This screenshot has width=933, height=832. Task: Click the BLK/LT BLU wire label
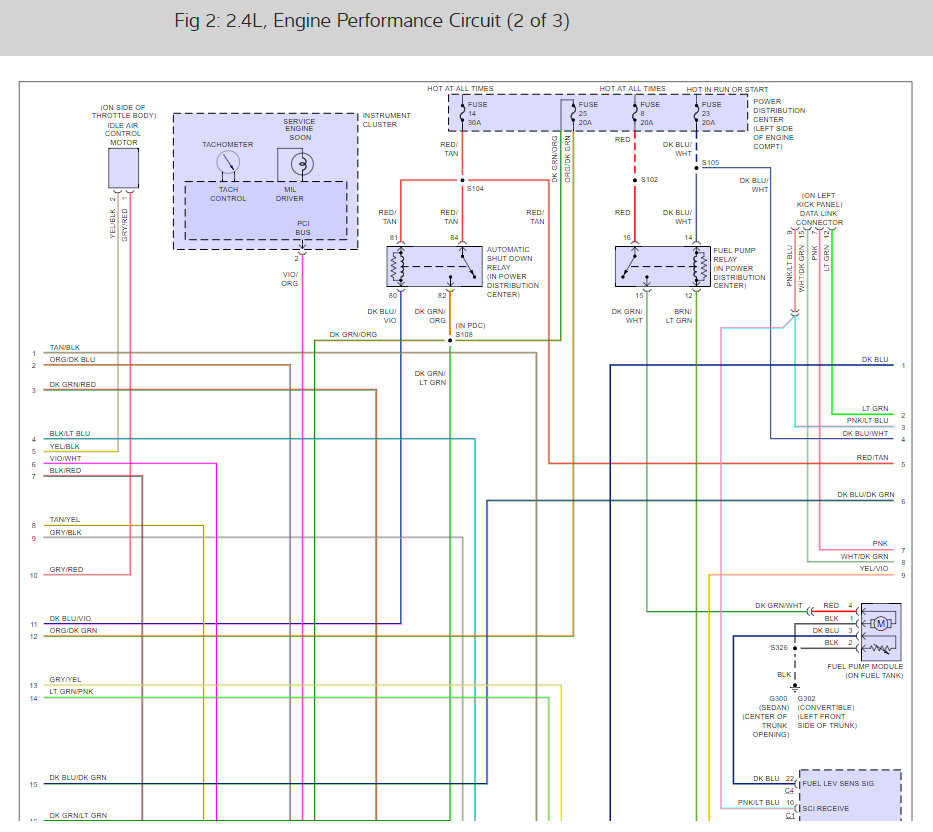pos(70,433)
